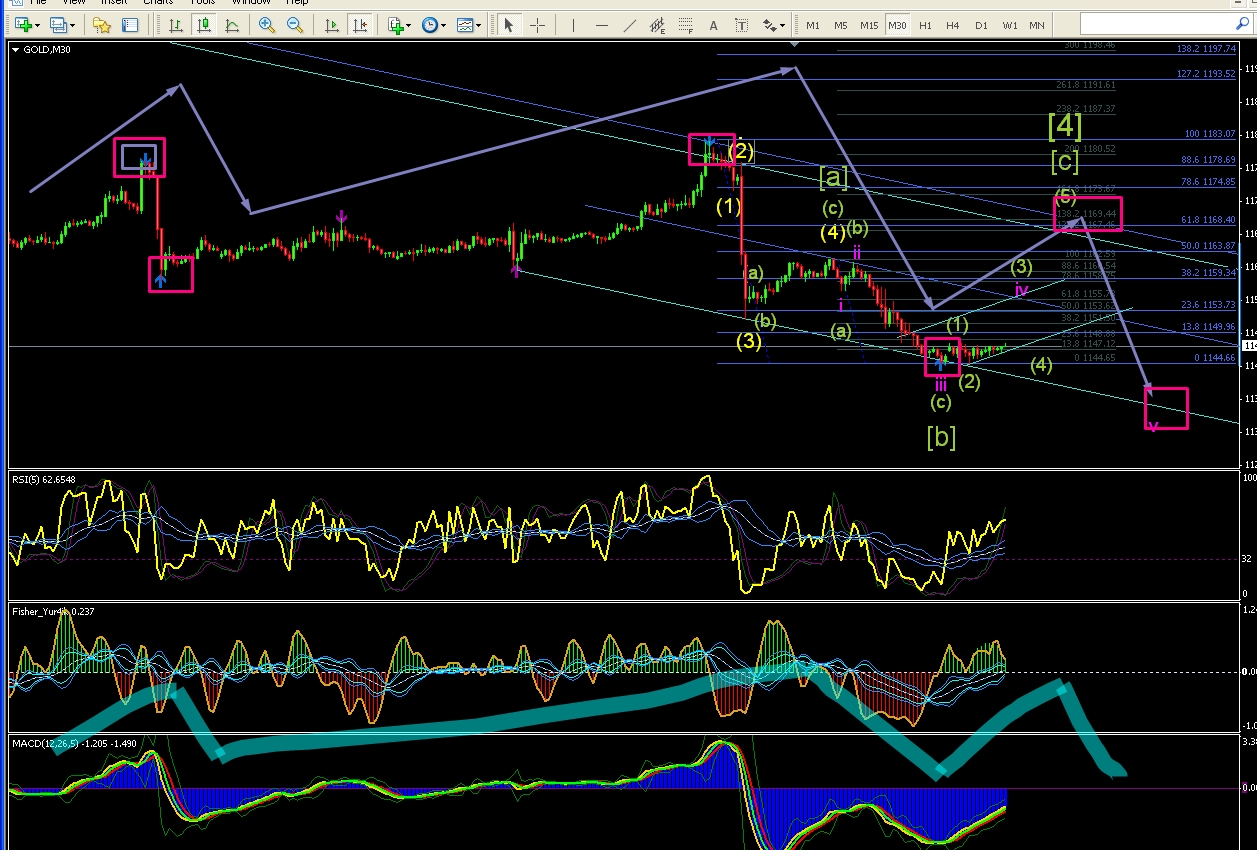Select the arrows drawing objects icon
The height and width of the screenshot is (850, 1257).
[x=770, y=25]
